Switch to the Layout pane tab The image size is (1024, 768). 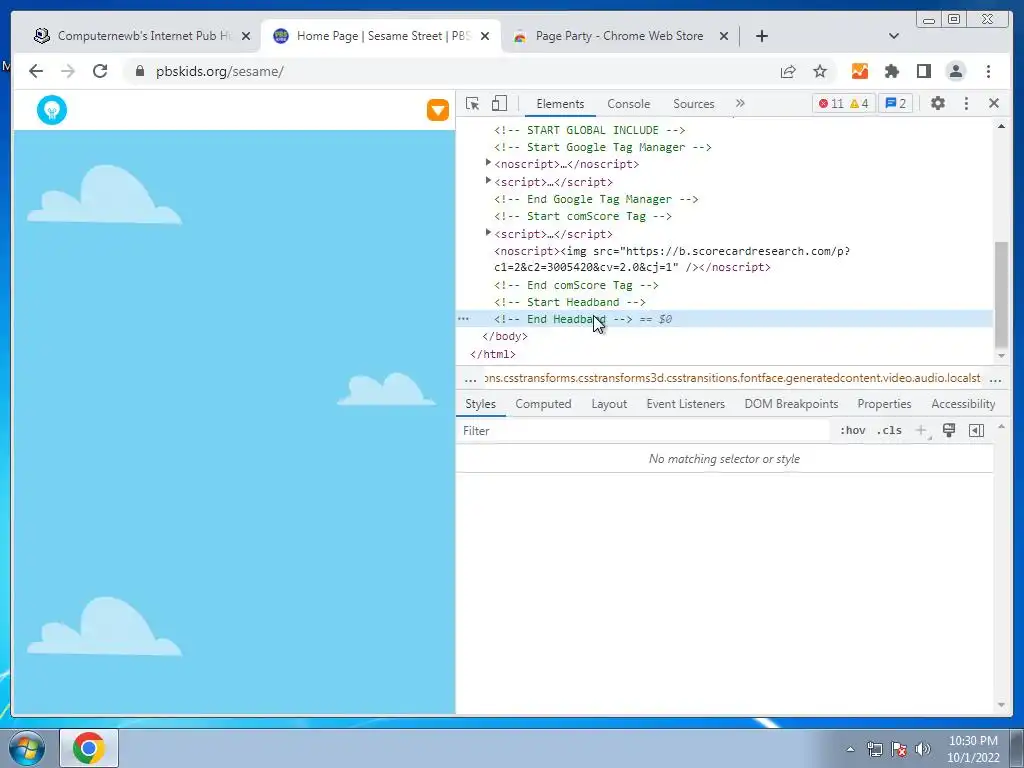point(609,404)
